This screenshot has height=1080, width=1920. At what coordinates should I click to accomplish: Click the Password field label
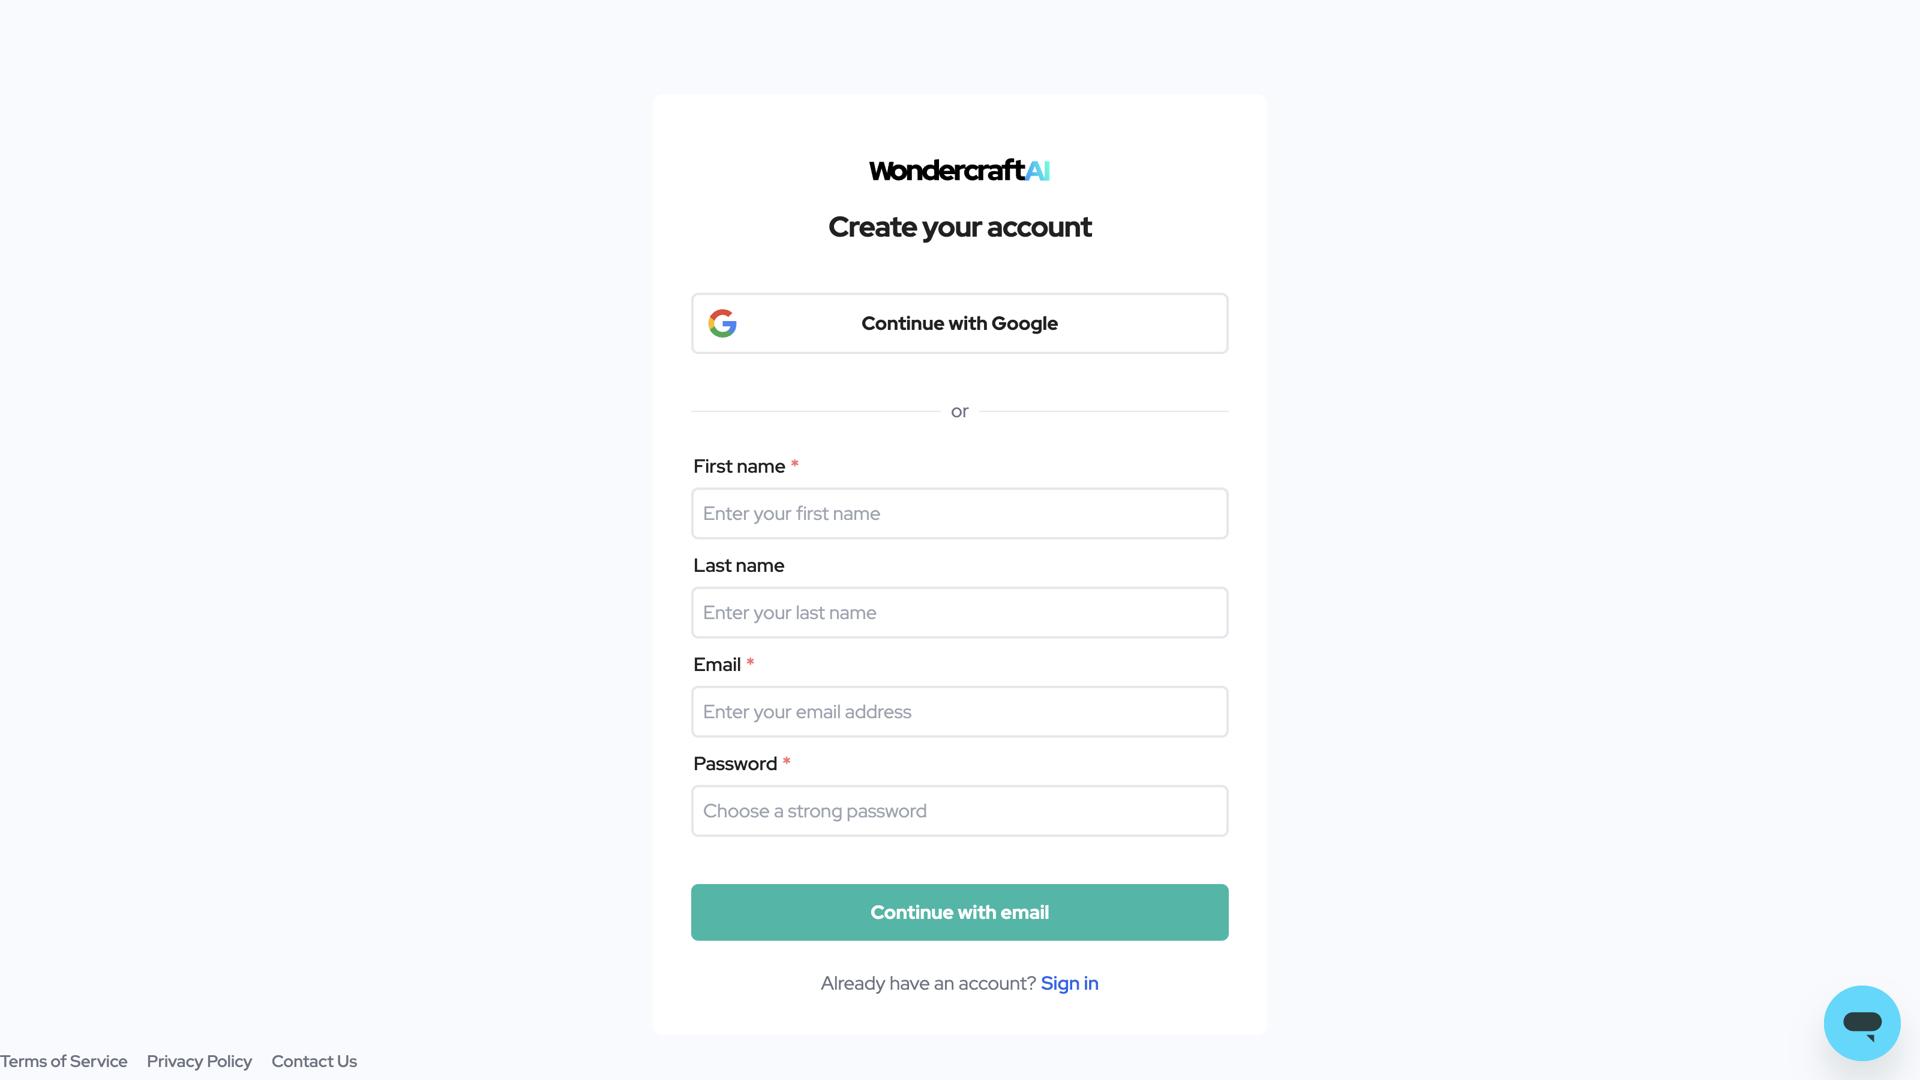click(x=735, y=764)
